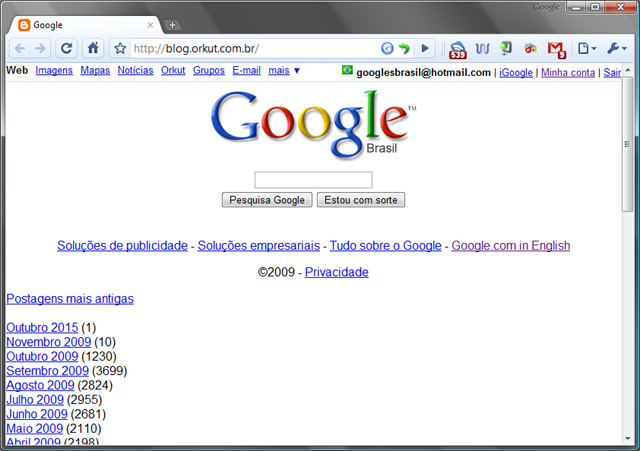Open the Imagens link
This screenshot has height=451, width=640.
point(54,71)
